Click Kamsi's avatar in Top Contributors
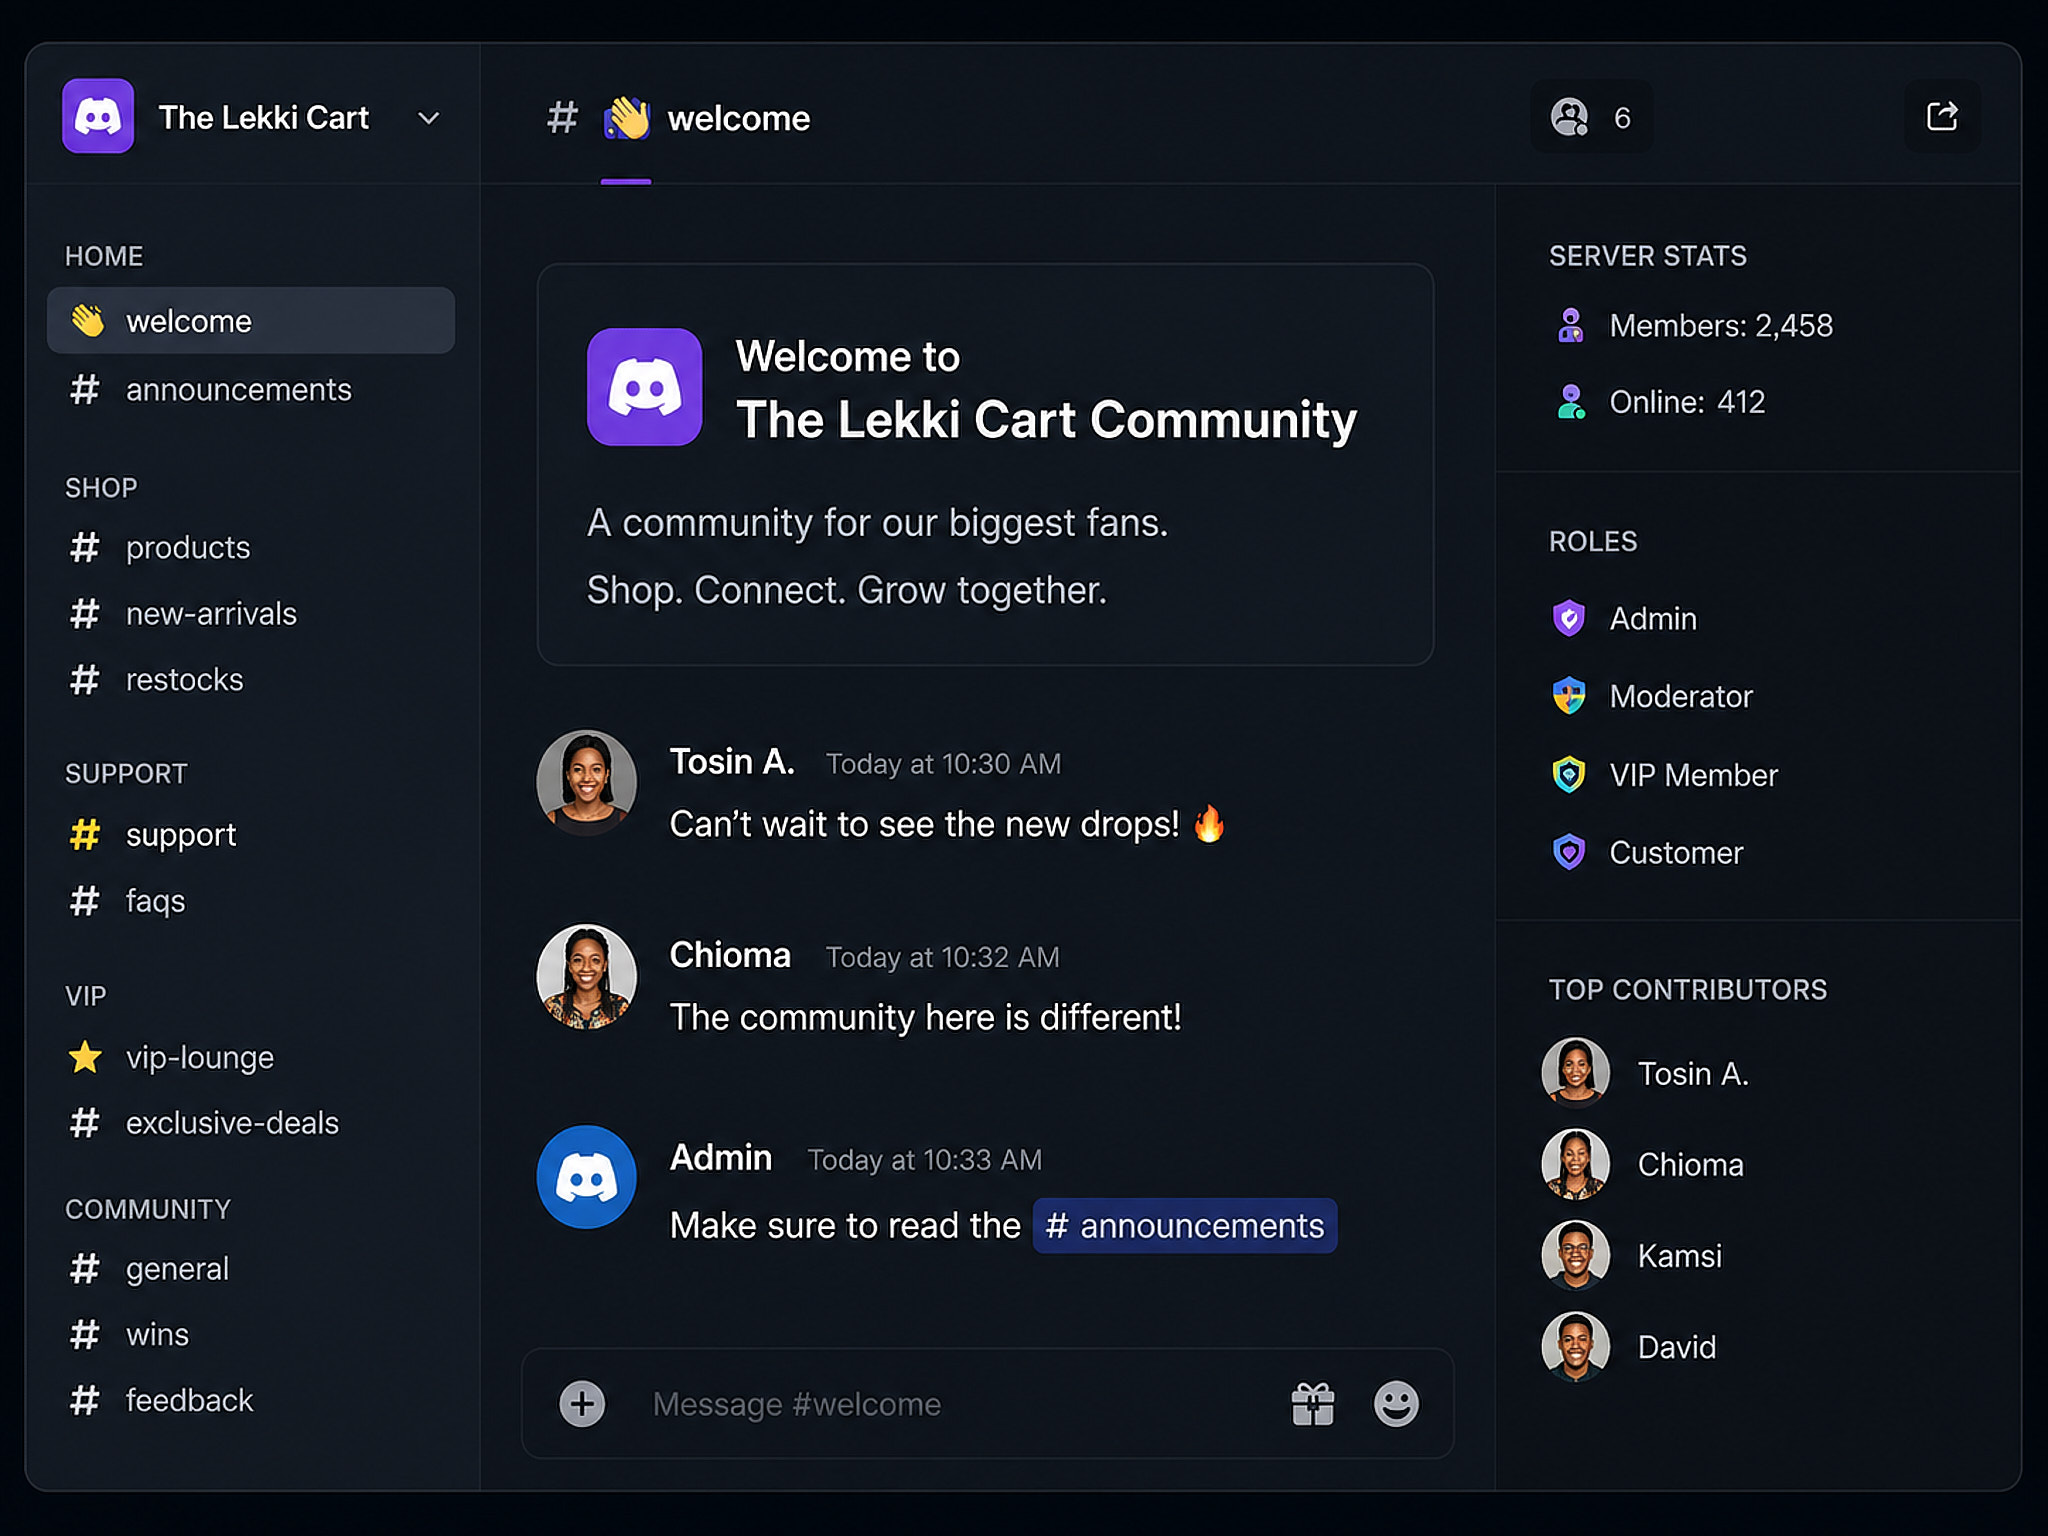 (1576, 1255)
